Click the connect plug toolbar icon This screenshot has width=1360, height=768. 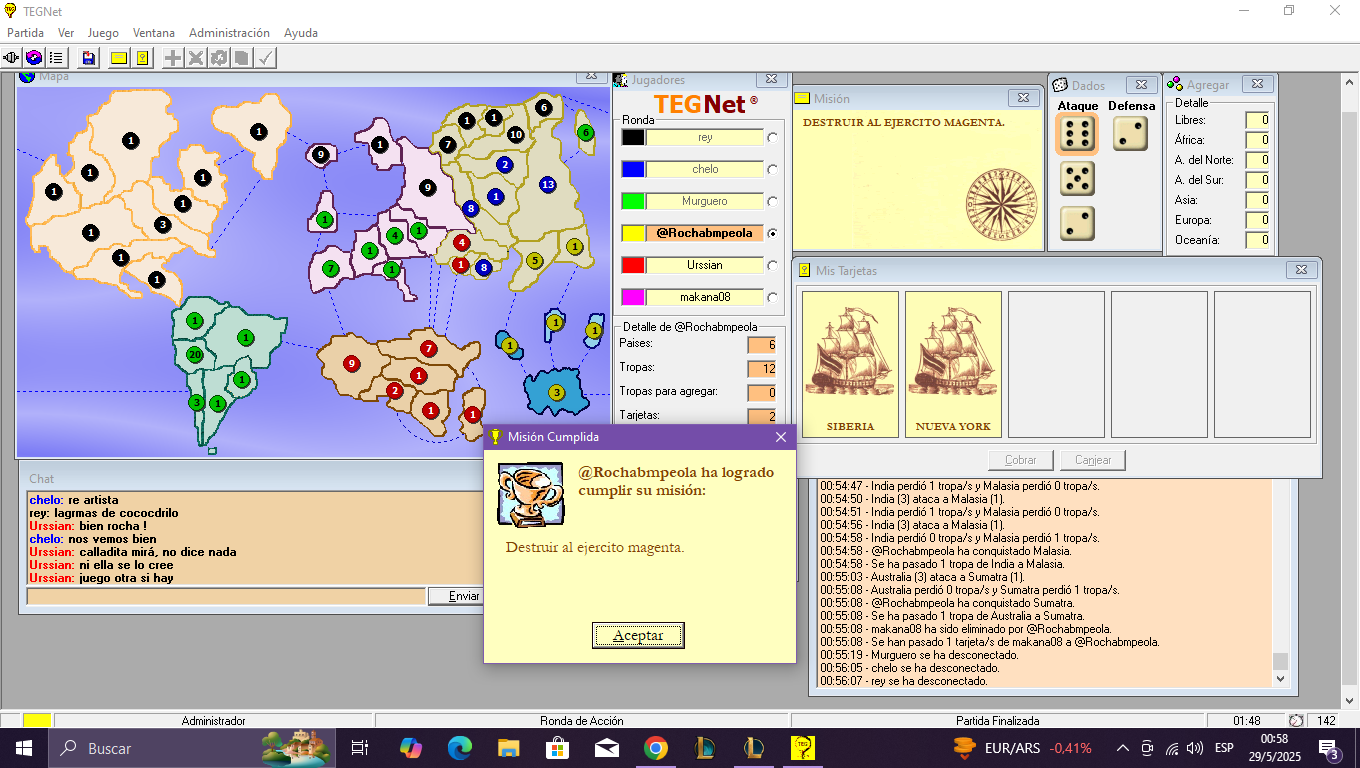tap(12, 58)
